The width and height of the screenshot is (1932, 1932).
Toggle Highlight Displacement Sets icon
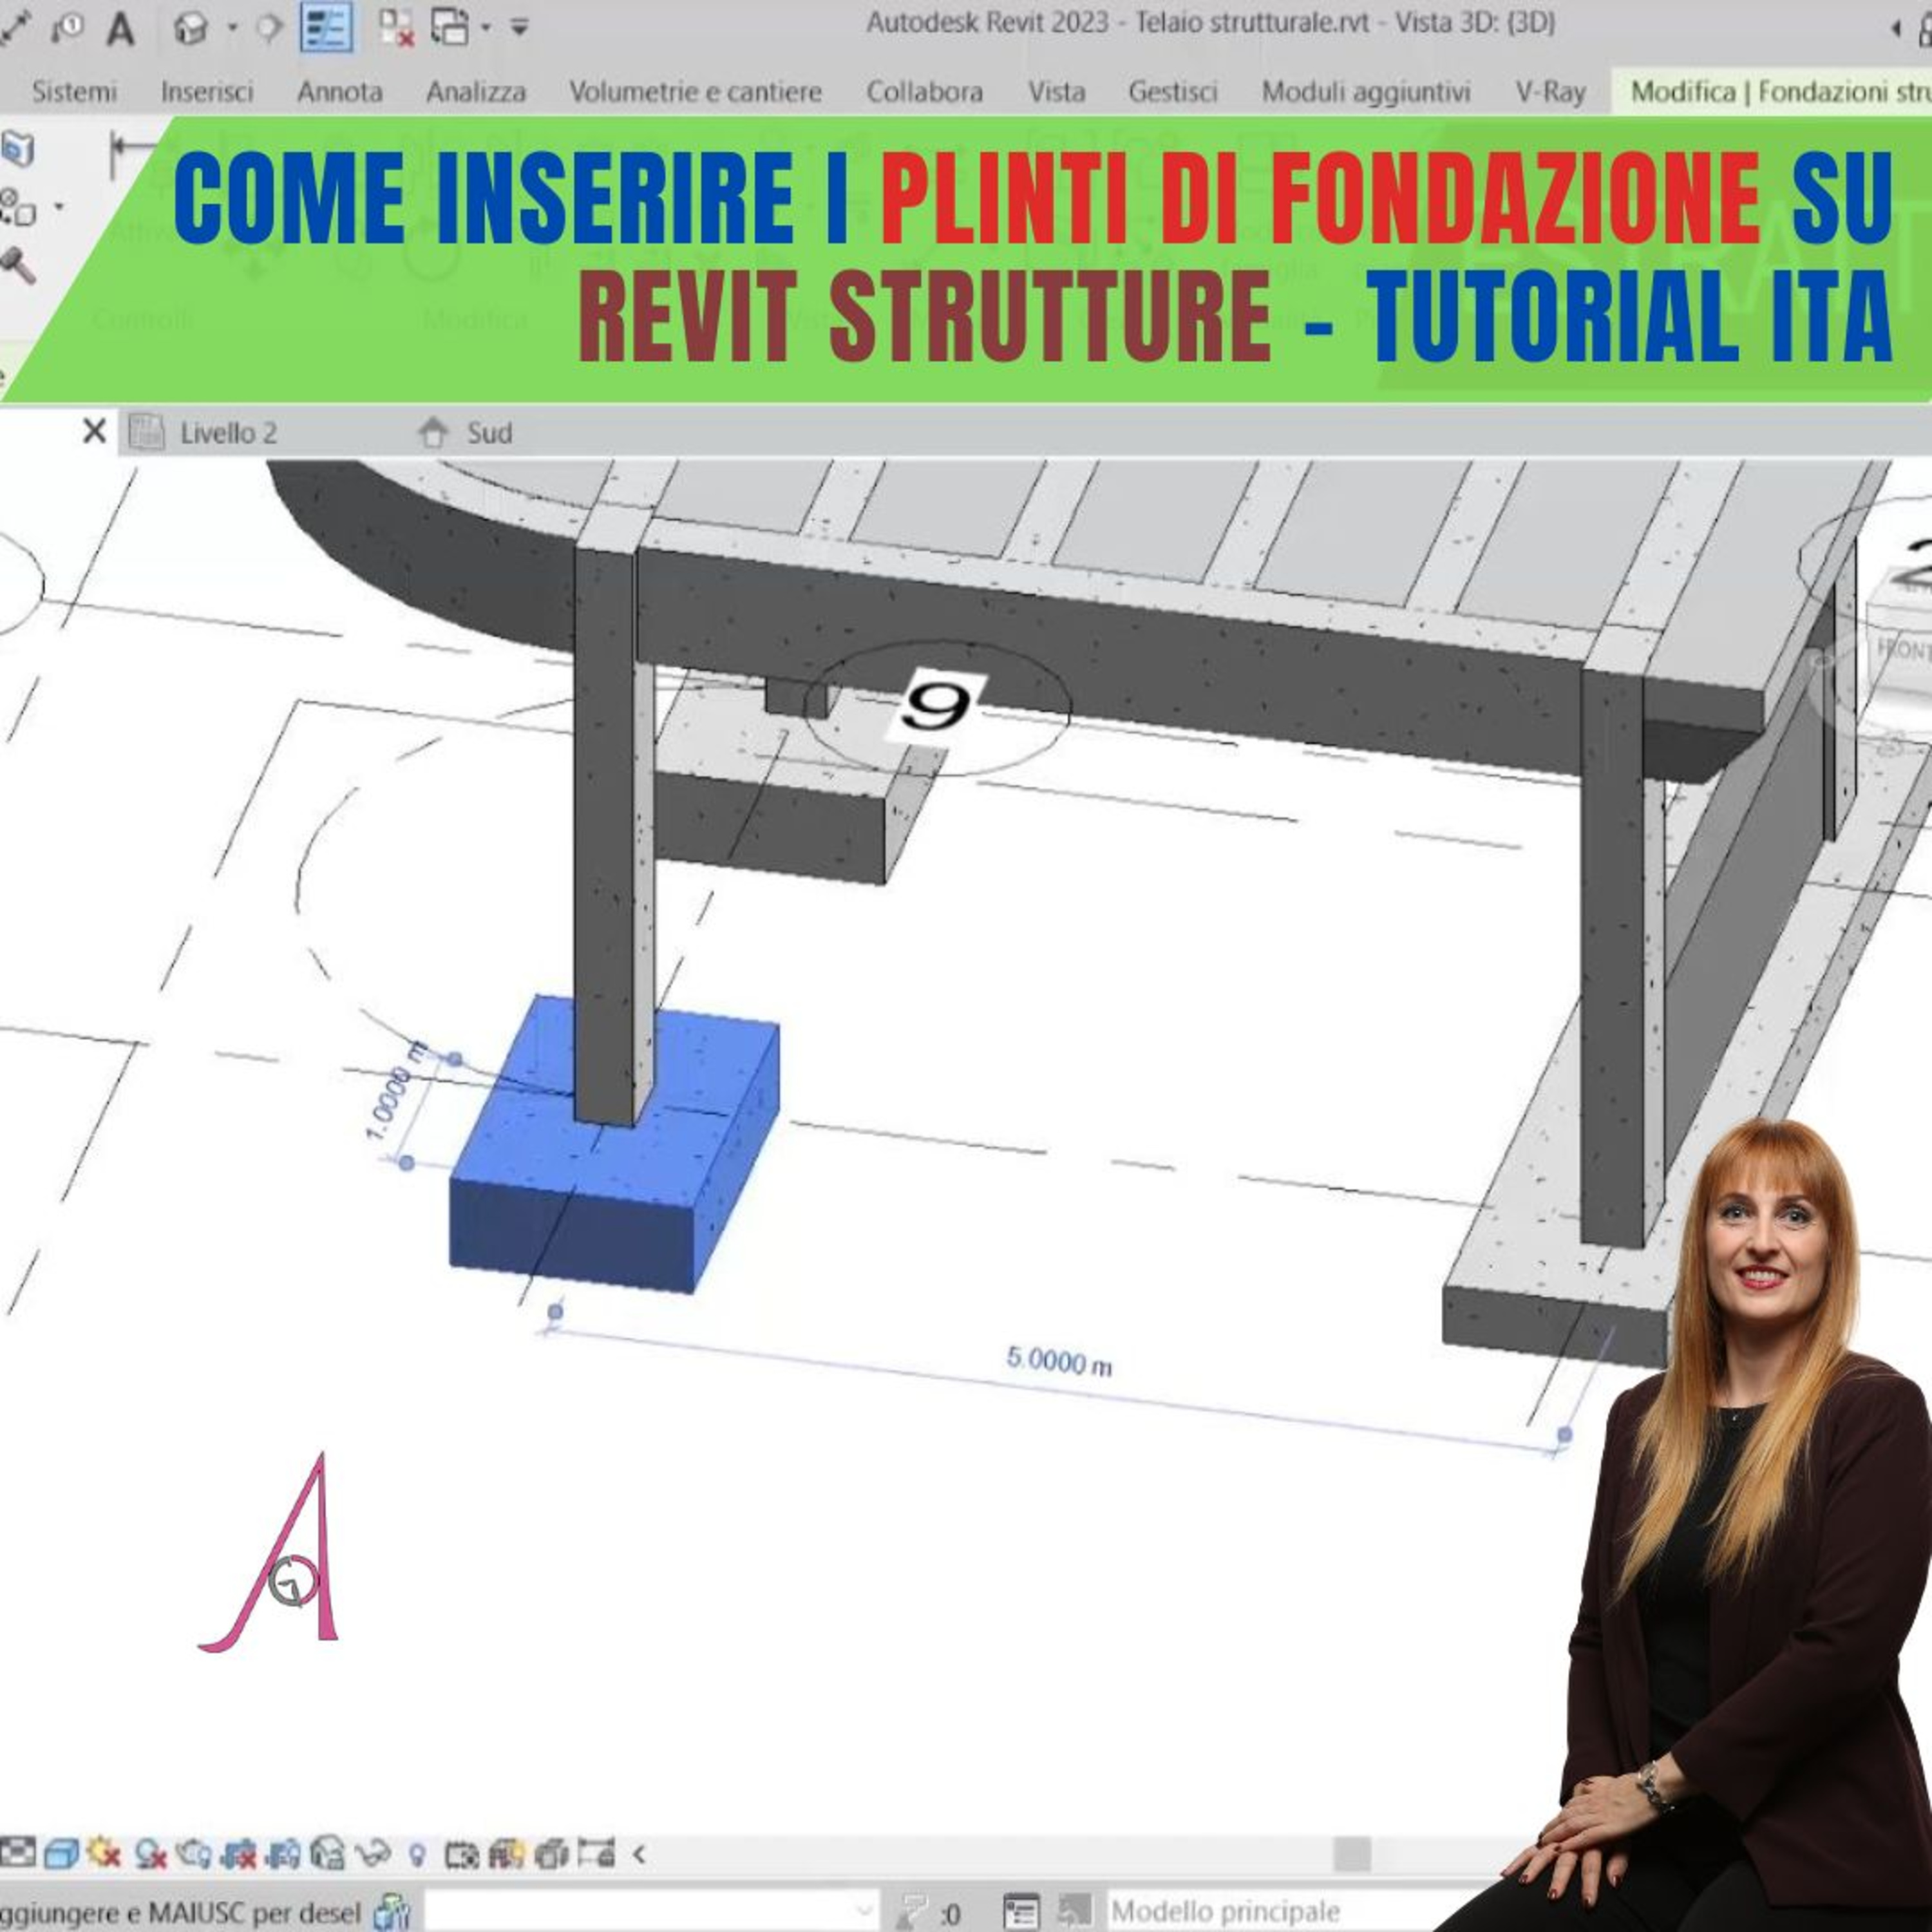552,1853
